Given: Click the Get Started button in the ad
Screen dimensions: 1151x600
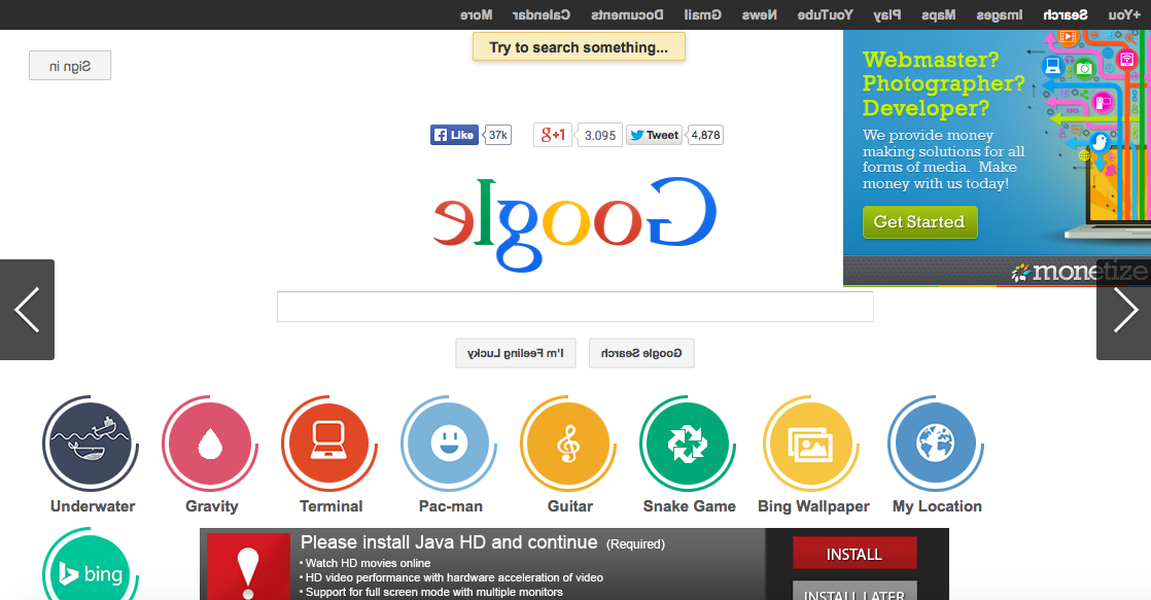Looking at the screenshot, I should [919, 222].
